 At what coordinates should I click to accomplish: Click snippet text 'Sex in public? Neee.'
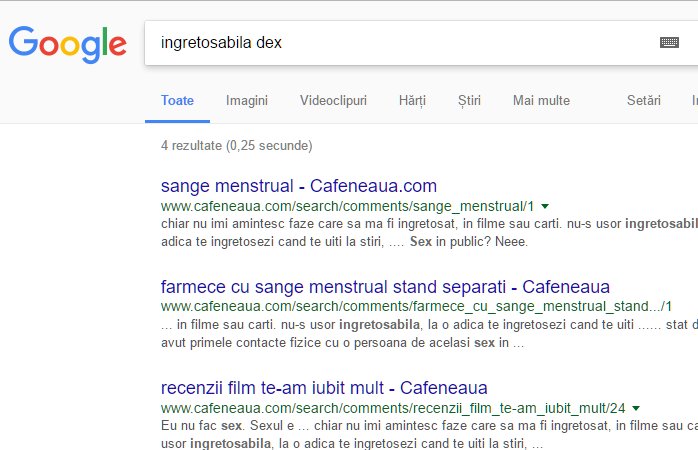point(469,242)
